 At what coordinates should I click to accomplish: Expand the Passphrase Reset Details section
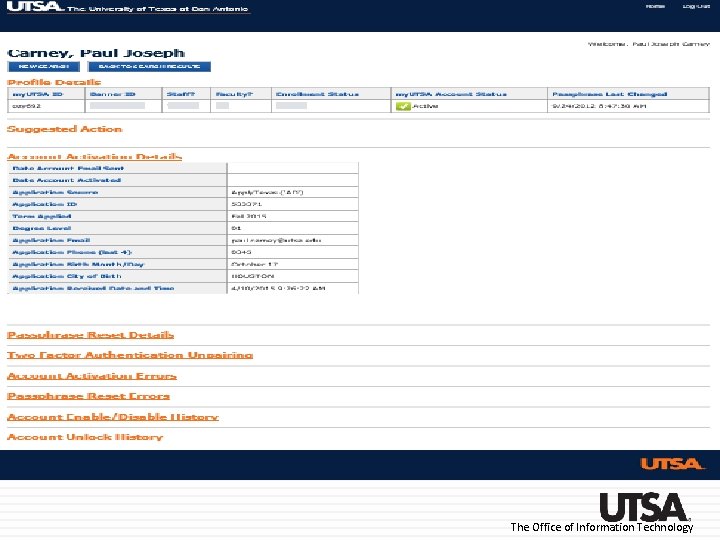point(90,335)
